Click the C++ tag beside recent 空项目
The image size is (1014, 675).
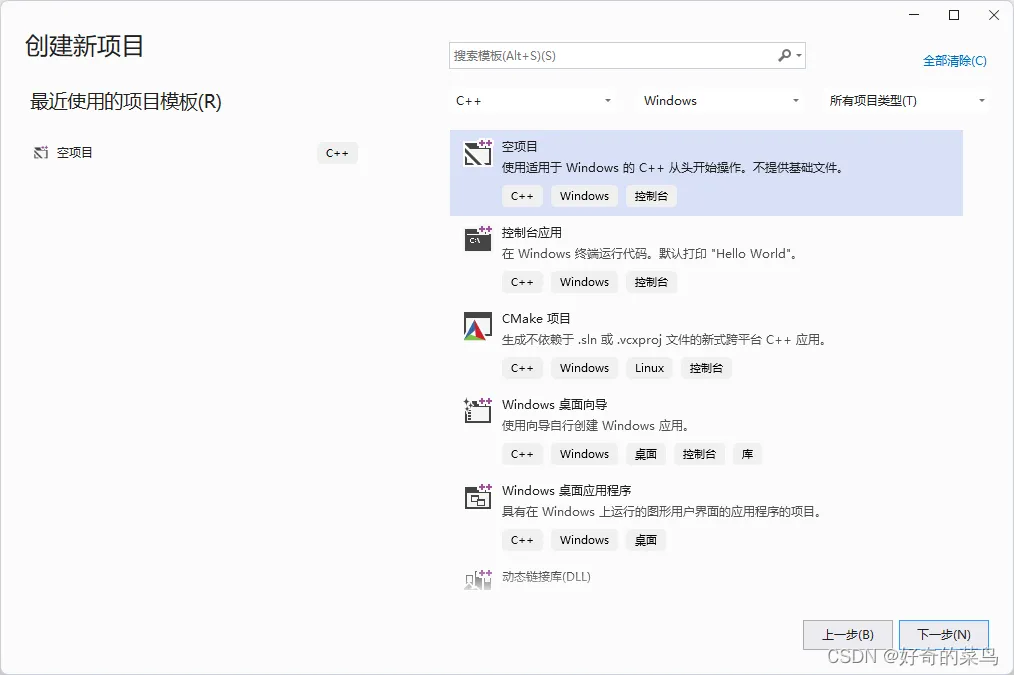(337, 153)
